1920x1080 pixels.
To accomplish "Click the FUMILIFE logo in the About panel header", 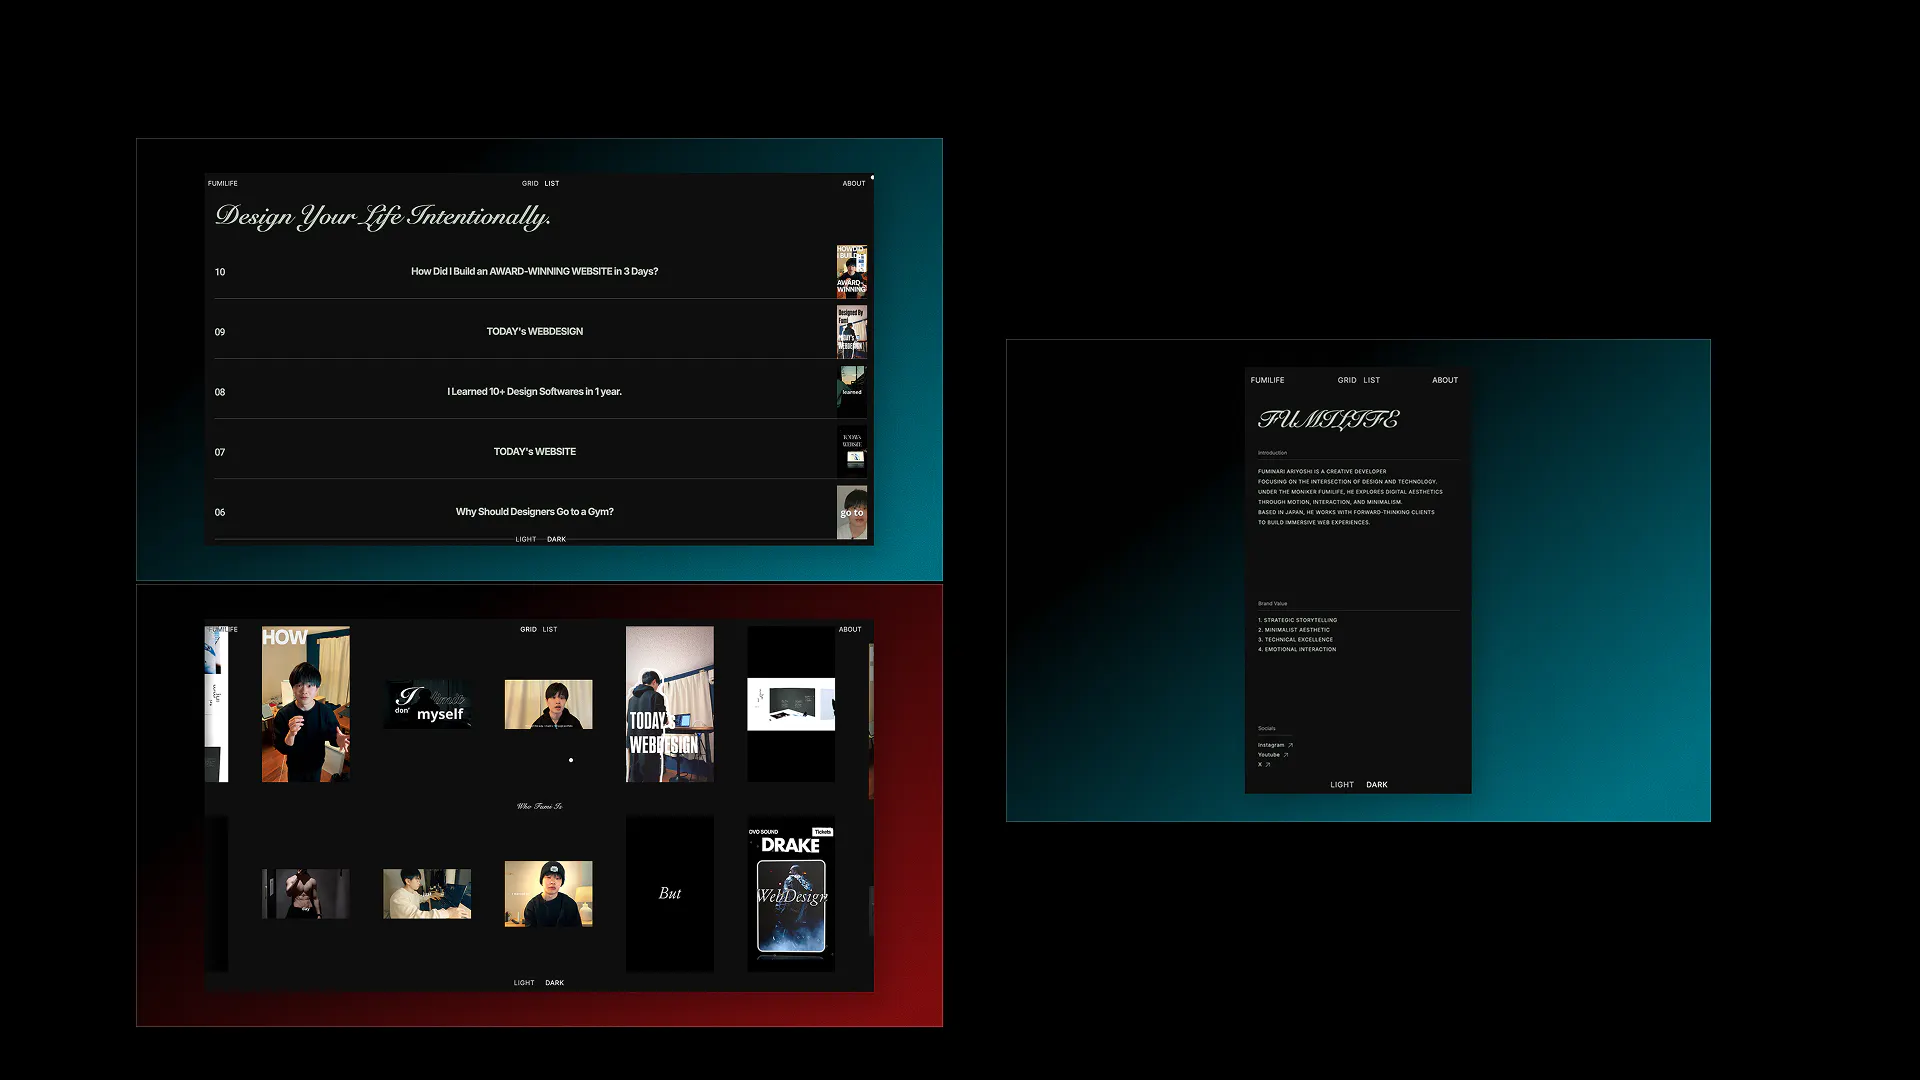I will click(x=1267, y=380).
